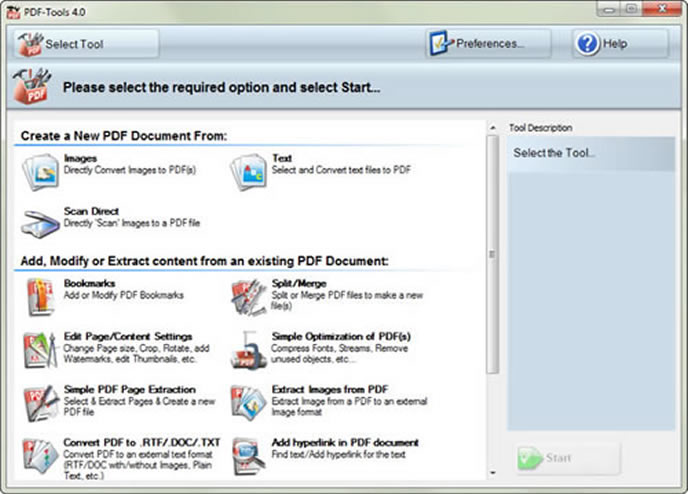Open the Help button
Screen dimensions: 688x494
(620, 43)
